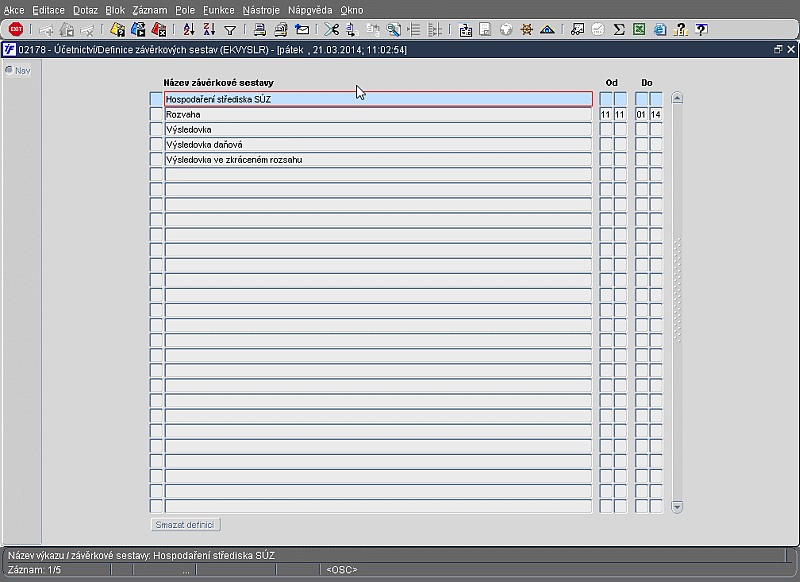The width and height of the screenshot is (800, 582).
Task: Click the first greyed record icon after Exit
Action: point(46,30)
